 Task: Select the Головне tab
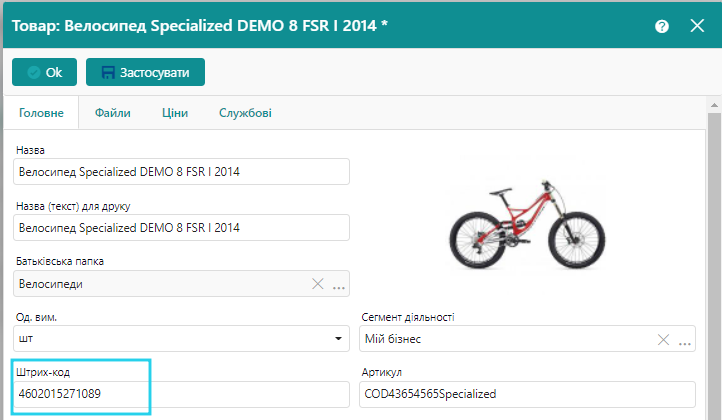[42, 113]
